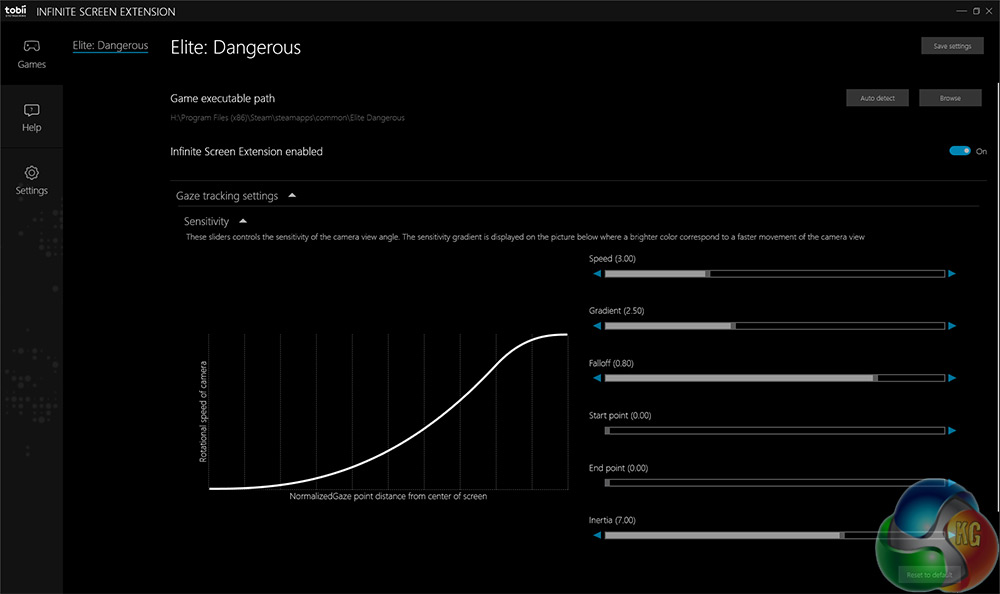Click the Falloff slider track

775,378
